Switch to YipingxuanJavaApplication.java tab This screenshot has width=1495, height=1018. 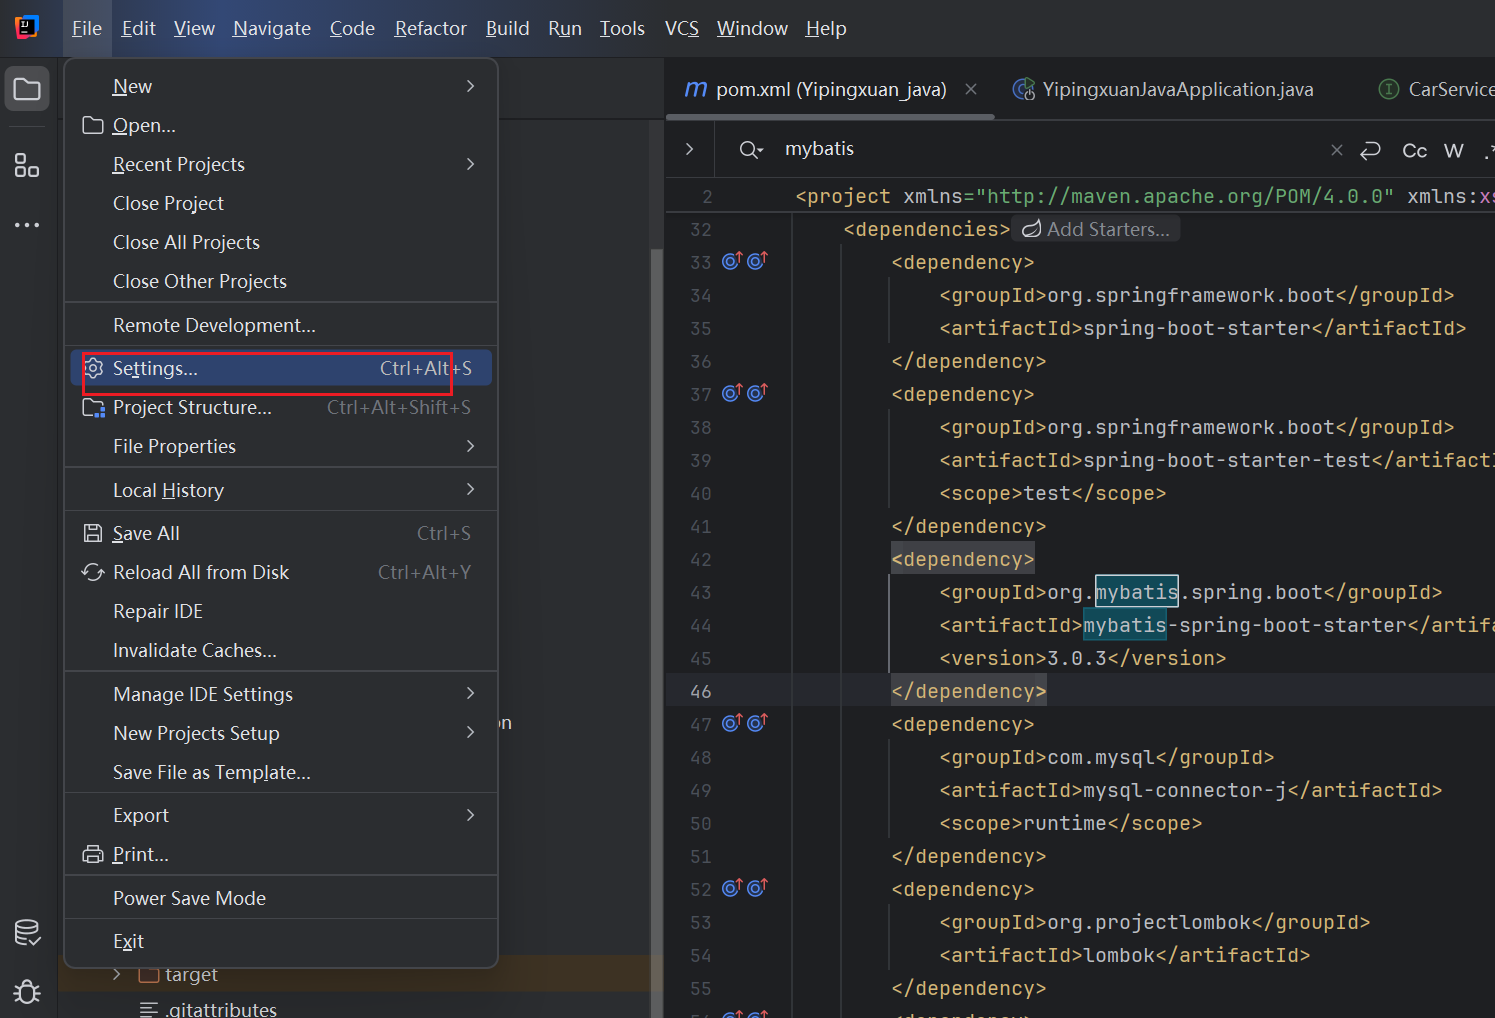[x=1176, y=90]
